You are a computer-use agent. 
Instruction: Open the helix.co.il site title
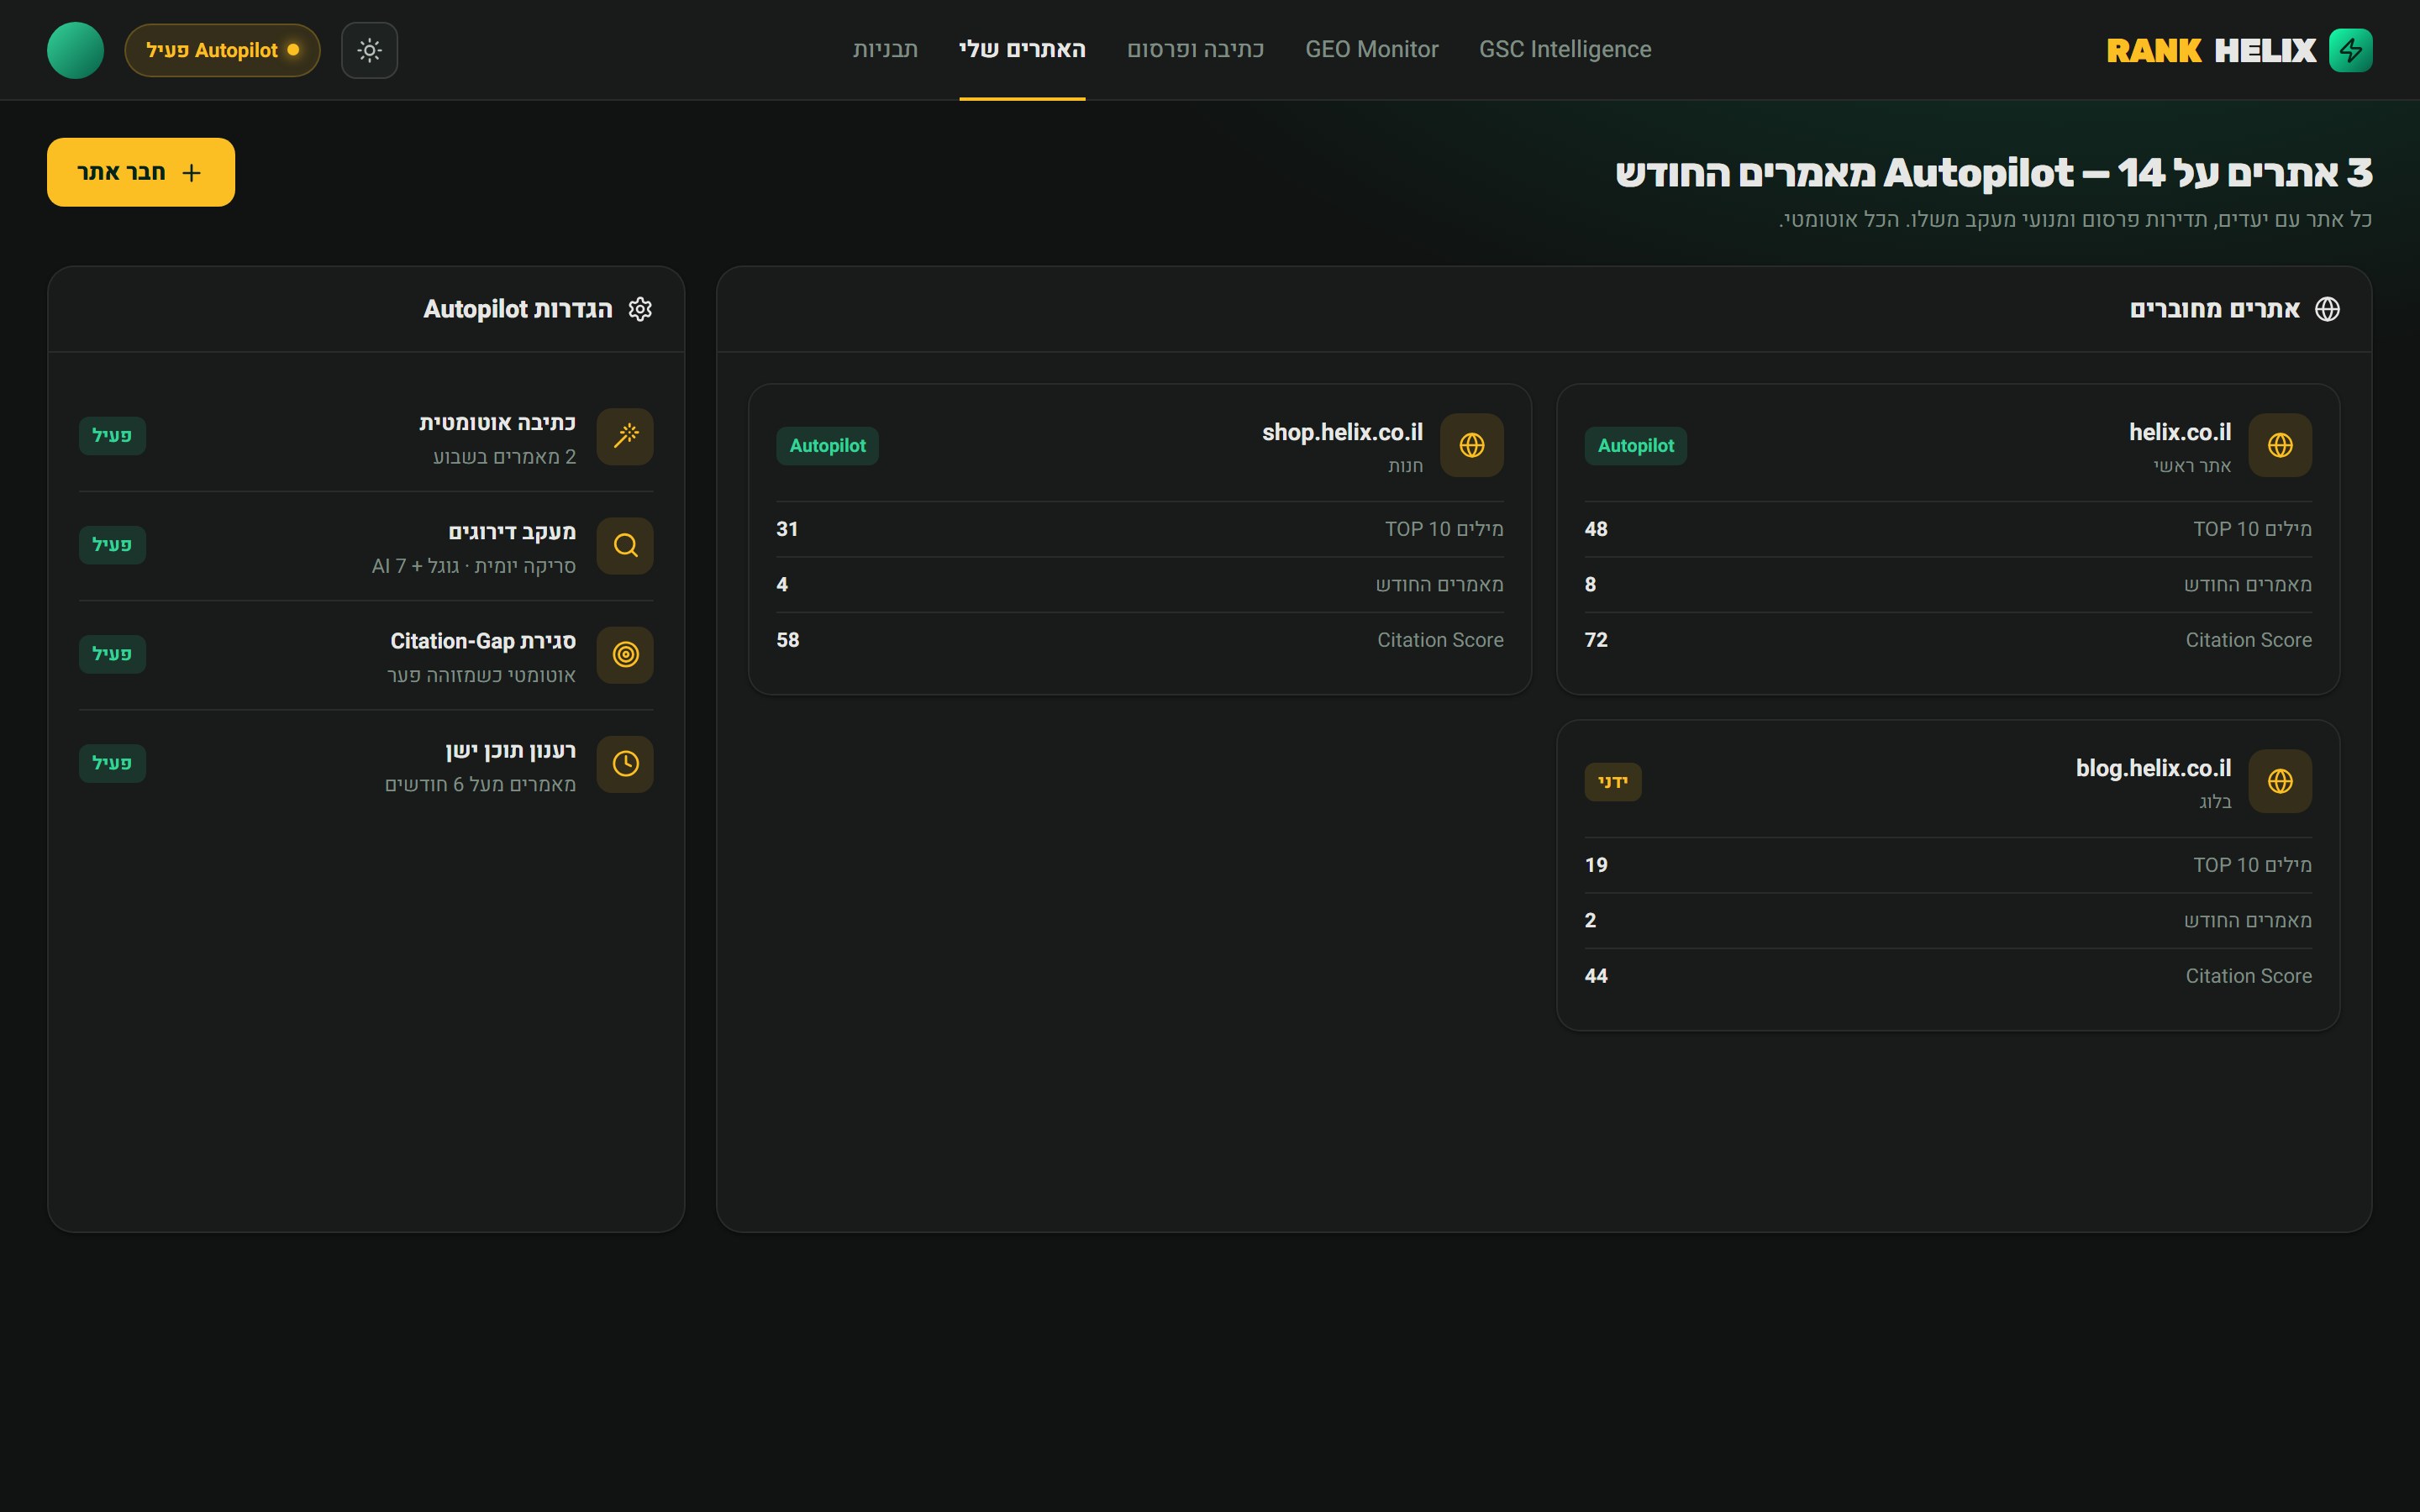[x=2179, y=432]
